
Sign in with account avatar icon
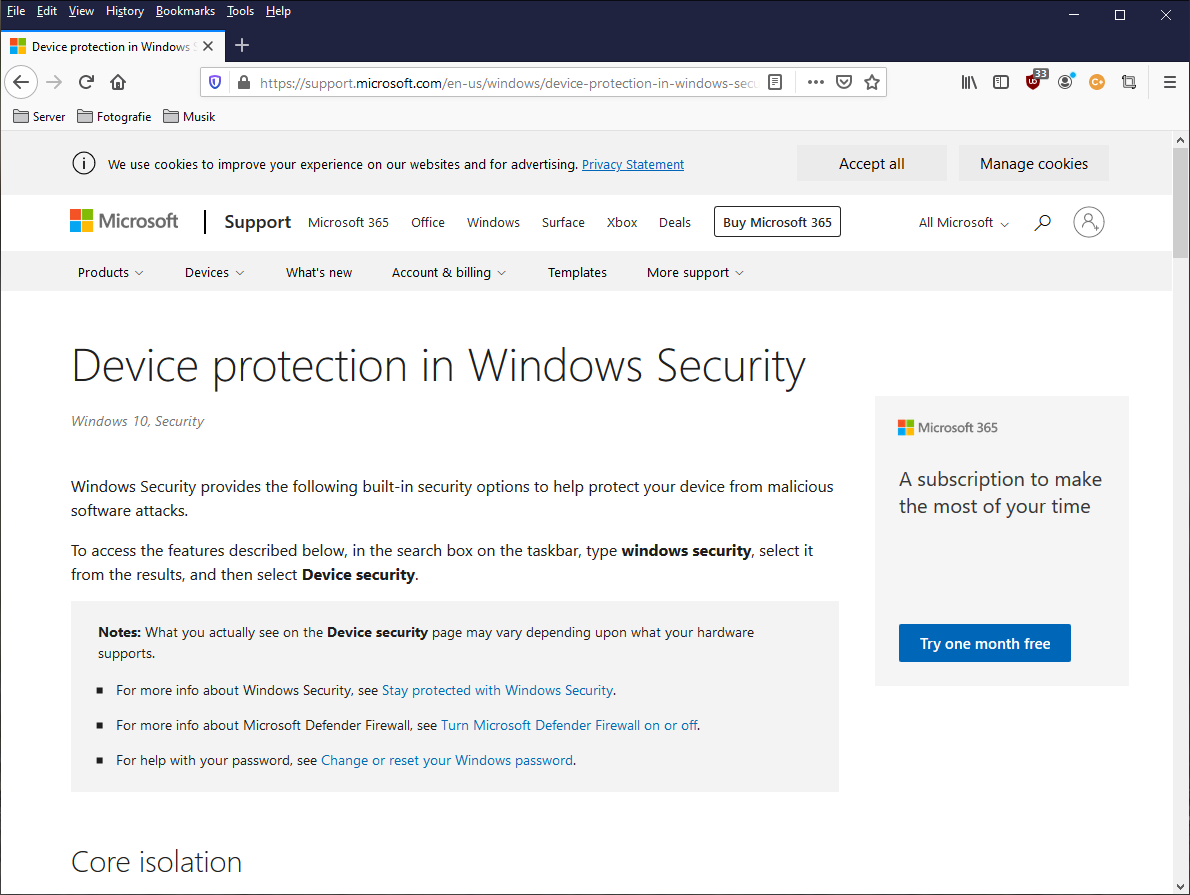(1088, 222)
